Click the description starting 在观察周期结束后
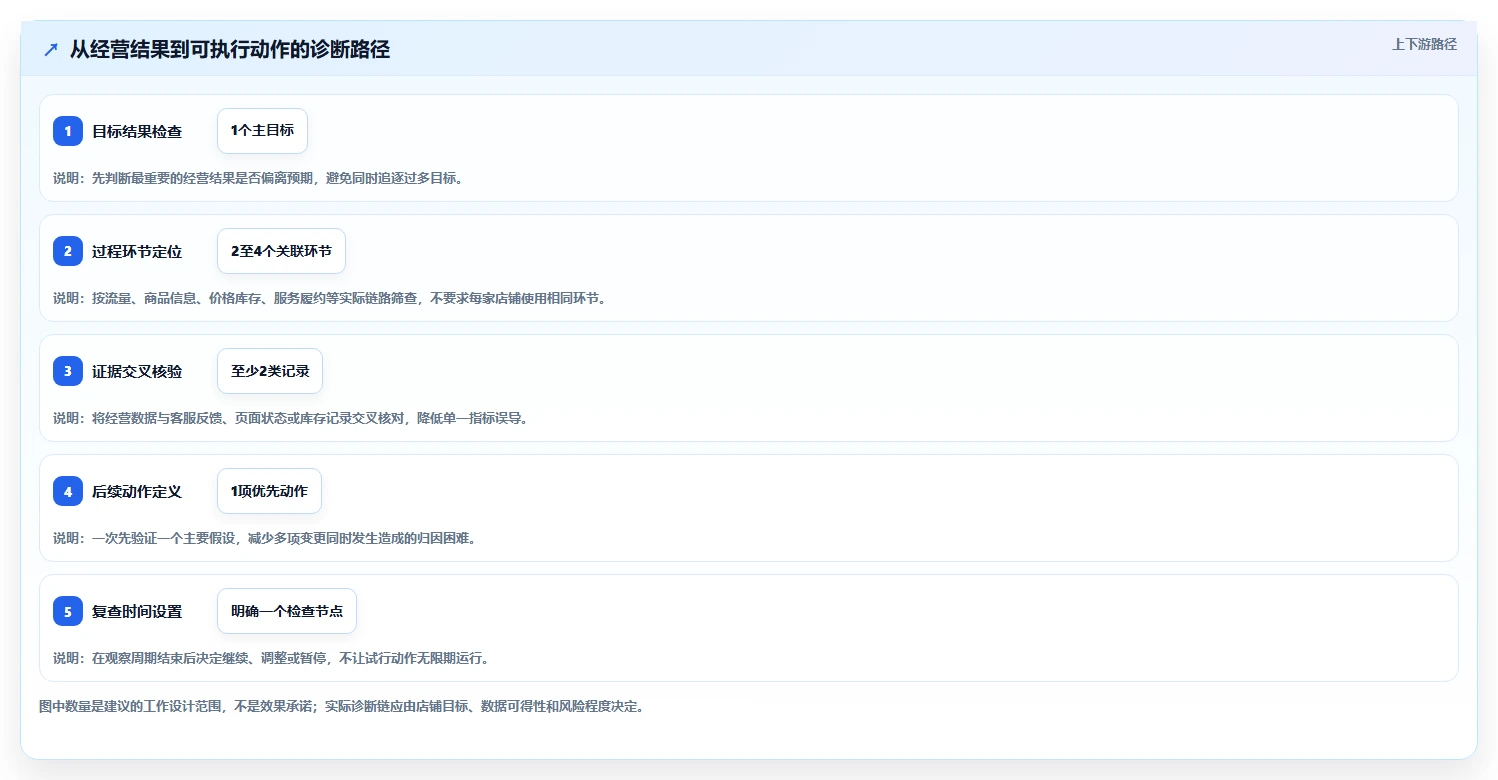Screen dimensions: 1498x780 [271, 658]
